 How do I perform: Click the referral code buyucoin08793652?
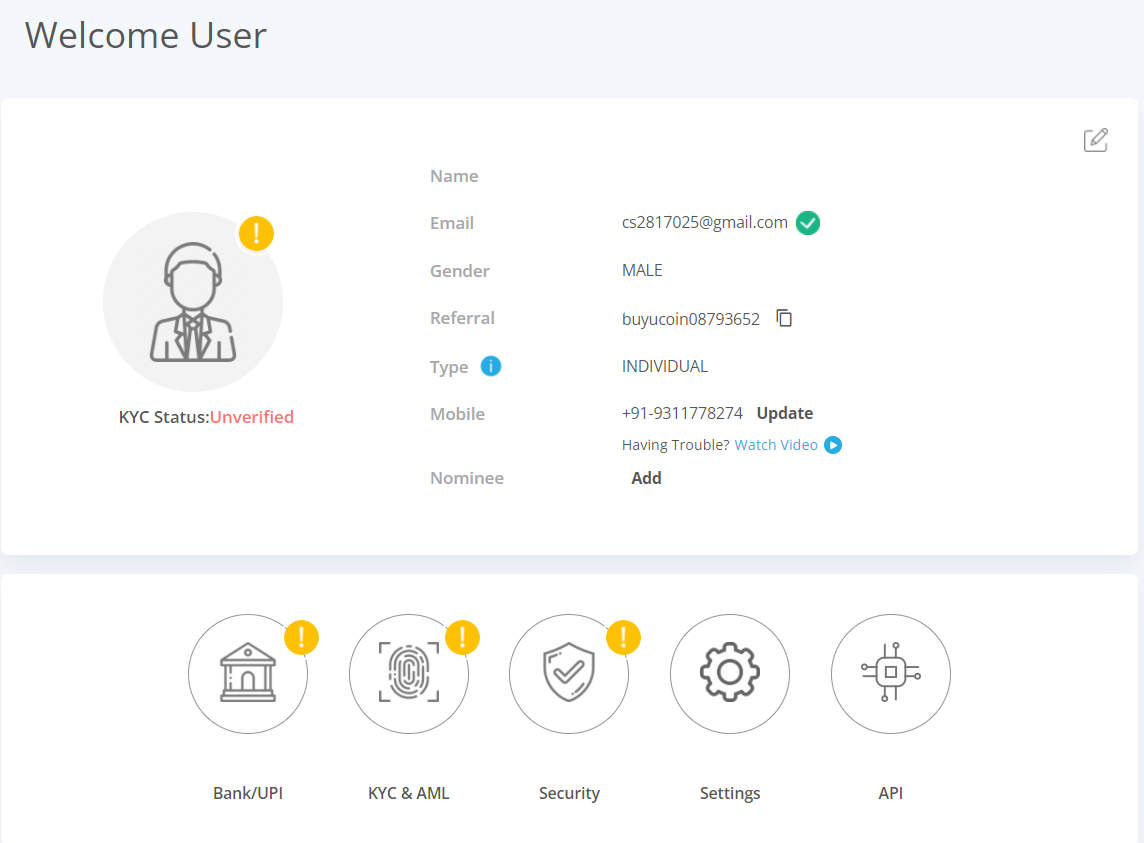[x=691, y=319]
